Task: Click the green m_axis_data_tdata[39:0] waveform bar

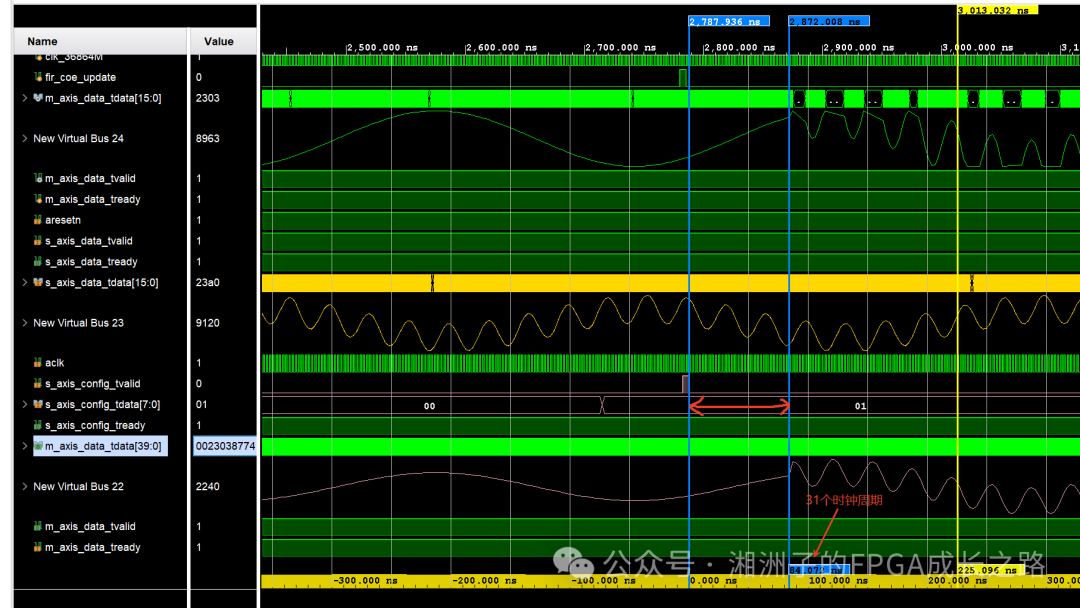Action: 671,447
